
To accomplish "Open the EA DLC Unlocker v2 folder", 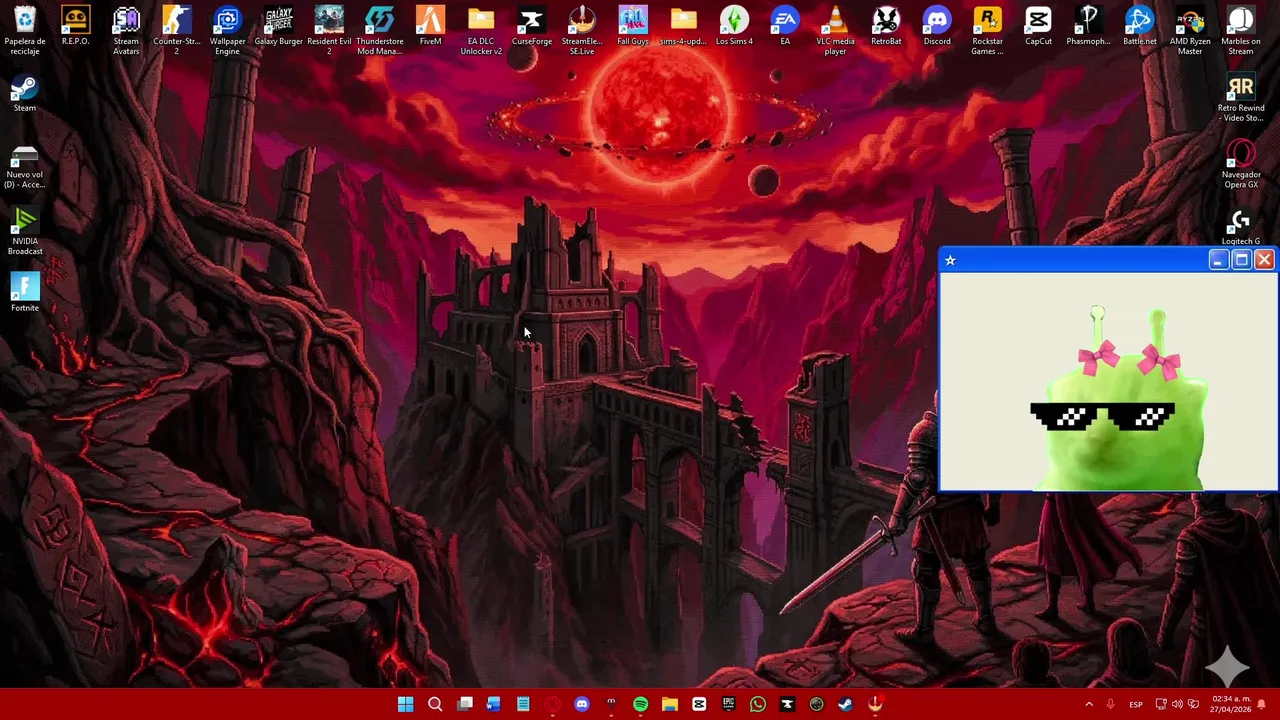I will click(481, 28).
